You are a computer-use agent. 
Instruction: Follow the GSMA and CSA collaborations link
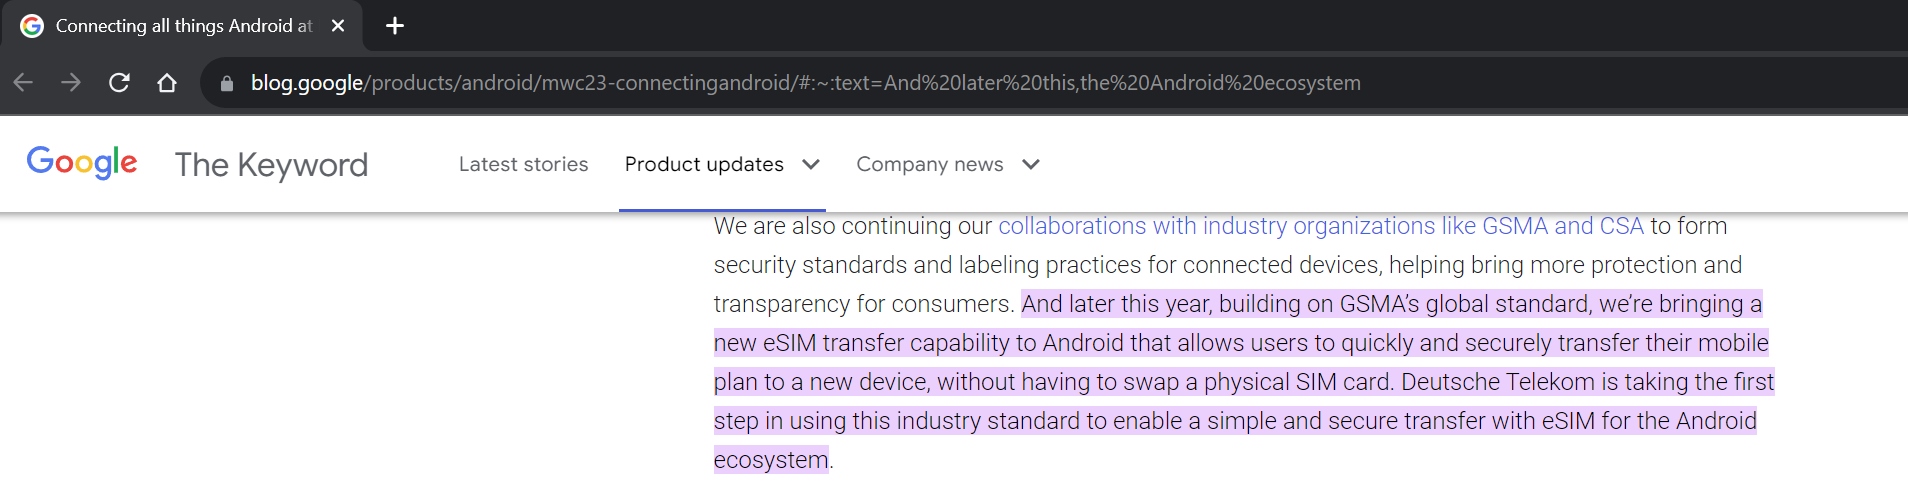pyautogui.click(x=1320, y=226)
